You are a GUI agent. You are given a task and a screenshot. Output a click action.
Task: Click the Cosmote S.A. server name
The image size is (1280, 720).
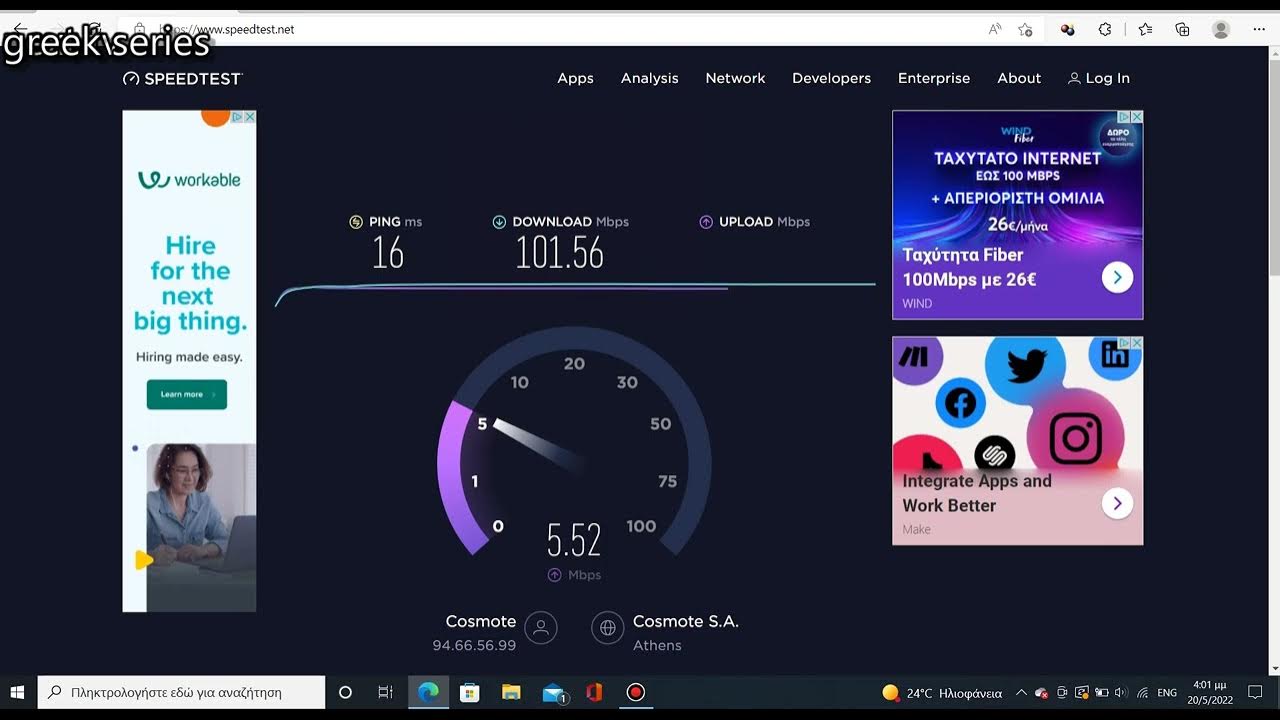686,621
